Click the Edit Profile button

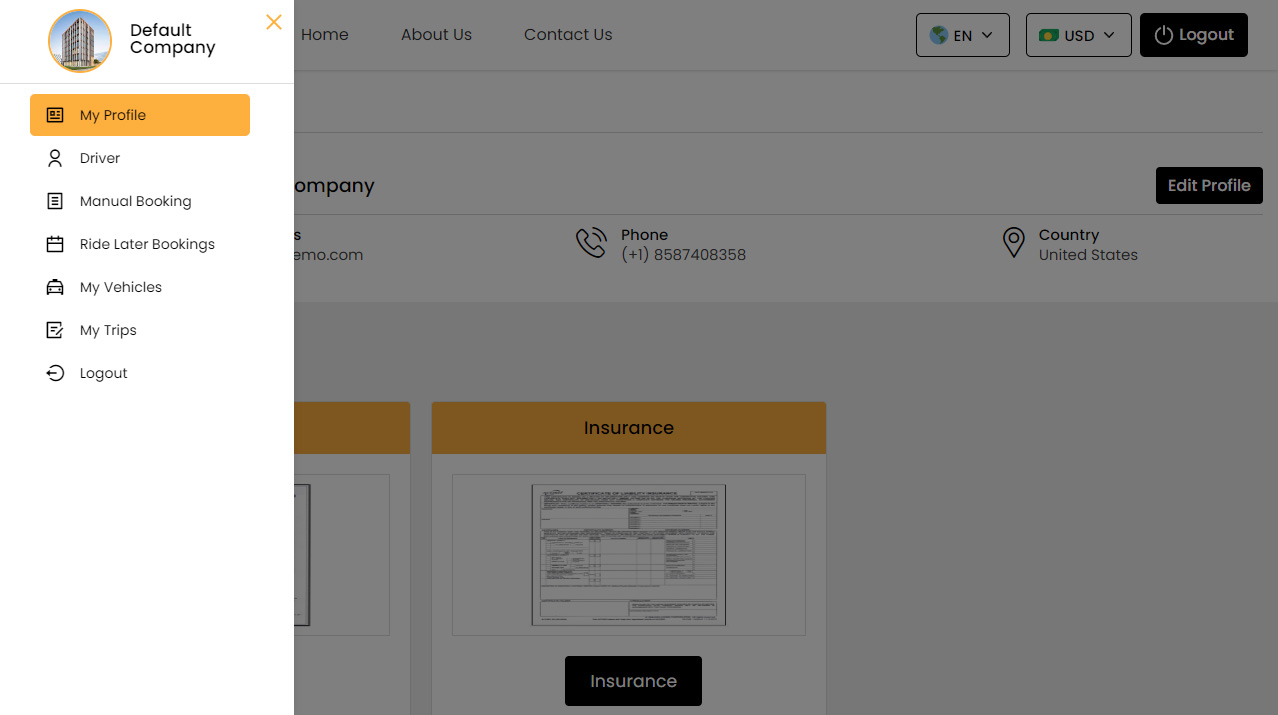tap(1209, 185)
